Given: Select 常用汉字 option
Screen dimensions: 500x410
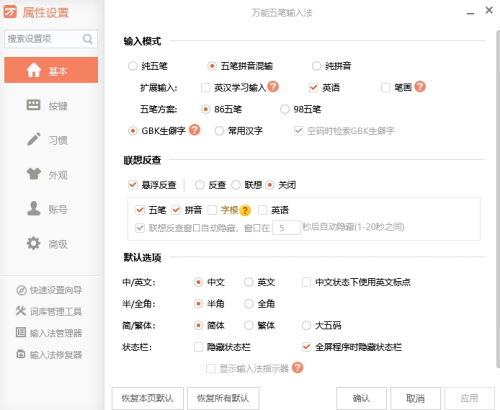Looking at the screenshot, I should pyautogui.click(x=219, y=131).
